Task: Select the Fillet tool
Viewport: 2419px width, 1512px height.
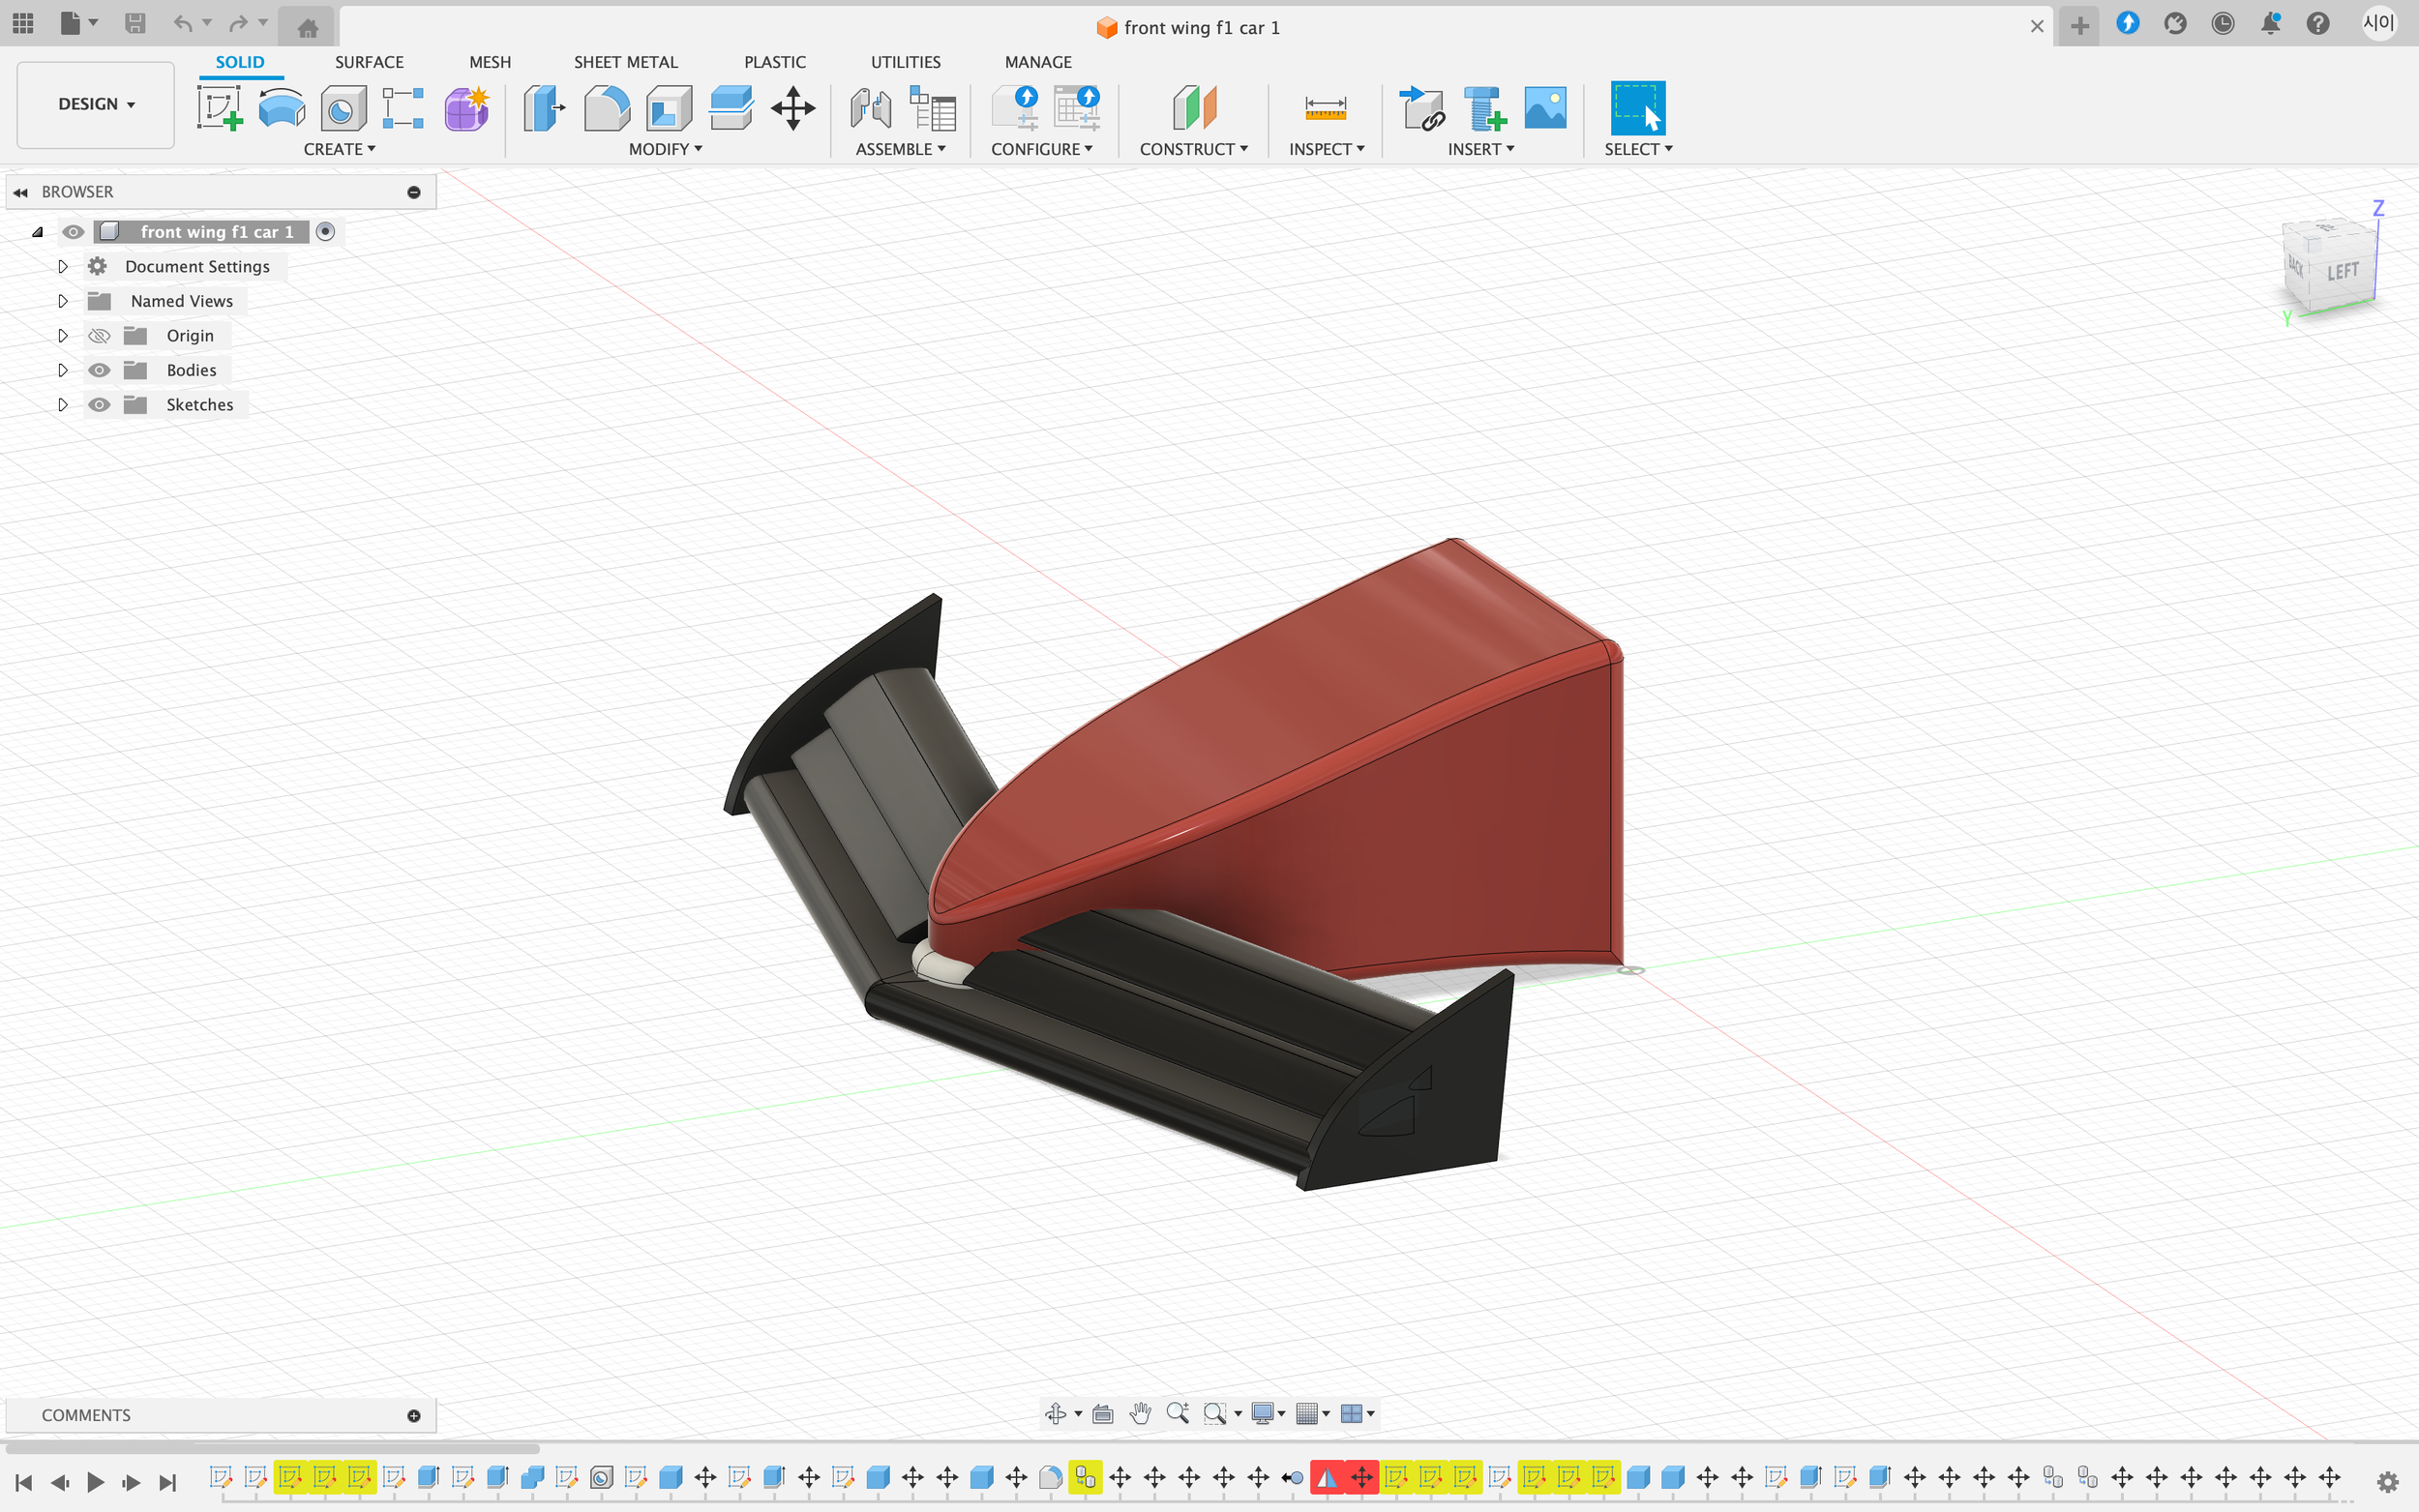Action: [607, 108]
